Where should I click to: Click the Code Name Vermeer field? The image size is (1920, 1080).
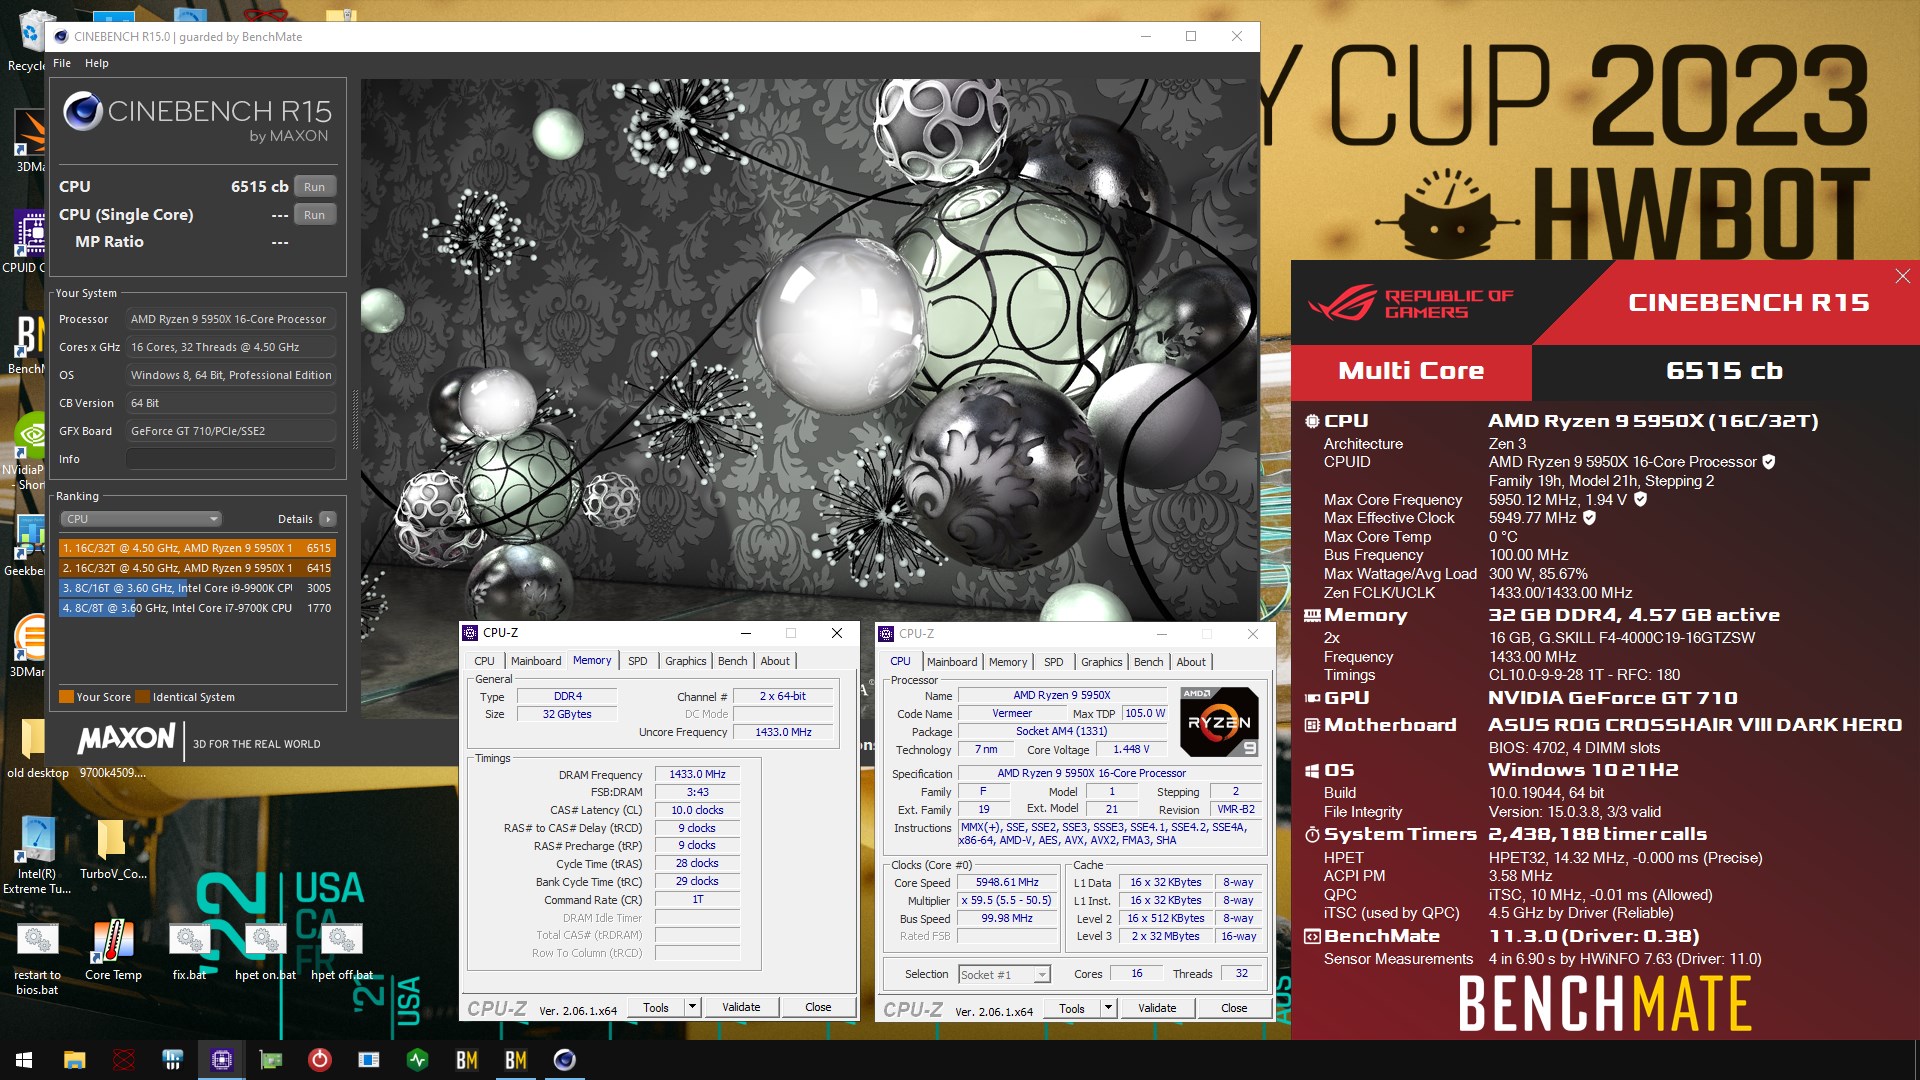1012,713
